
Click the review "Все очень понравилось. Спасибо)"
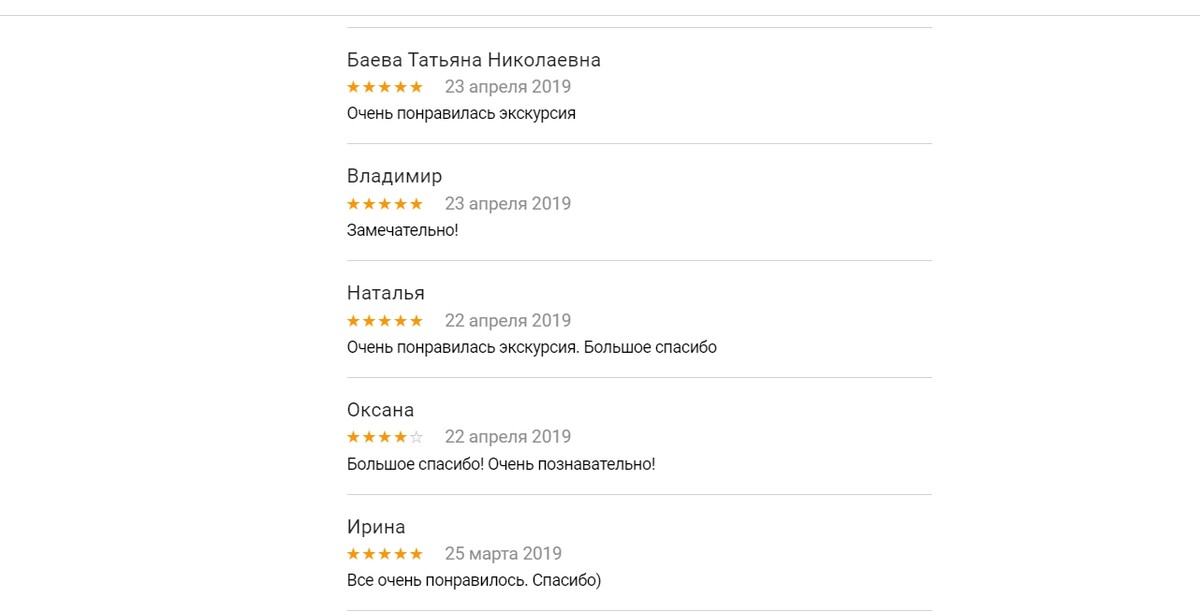coord(473,581)
